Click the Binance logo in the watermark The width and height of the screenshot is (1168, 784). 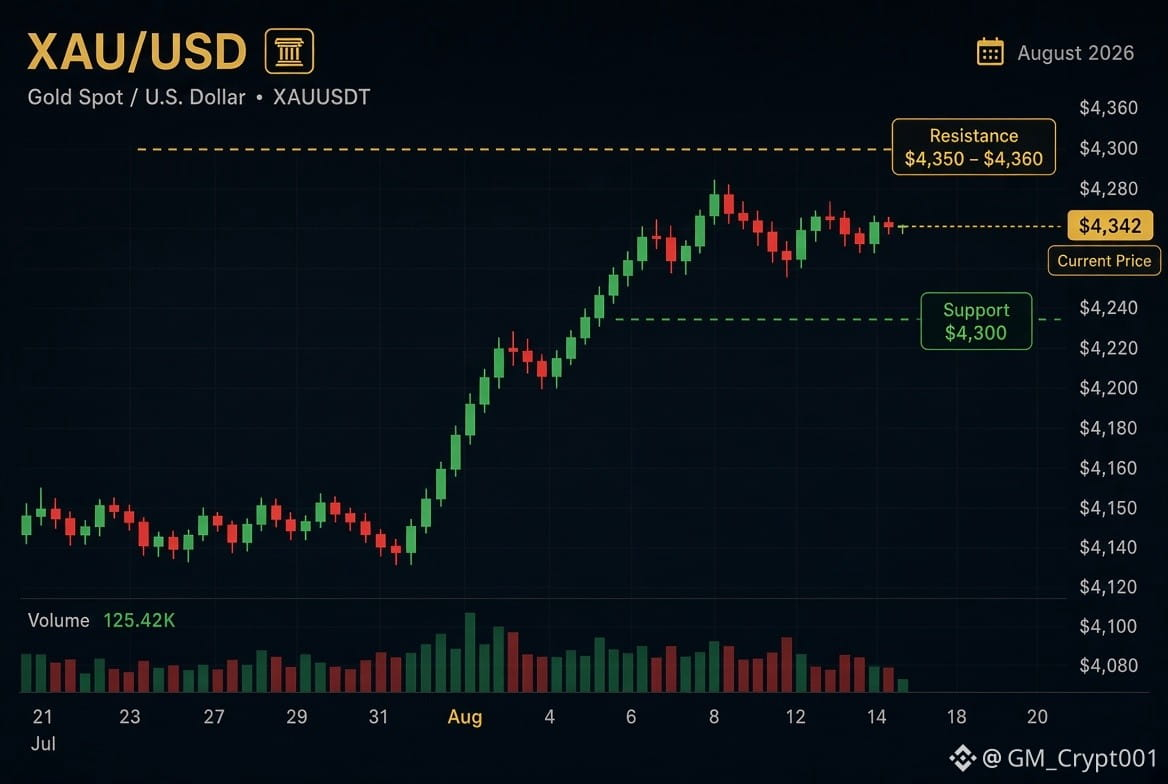point(962,759)
